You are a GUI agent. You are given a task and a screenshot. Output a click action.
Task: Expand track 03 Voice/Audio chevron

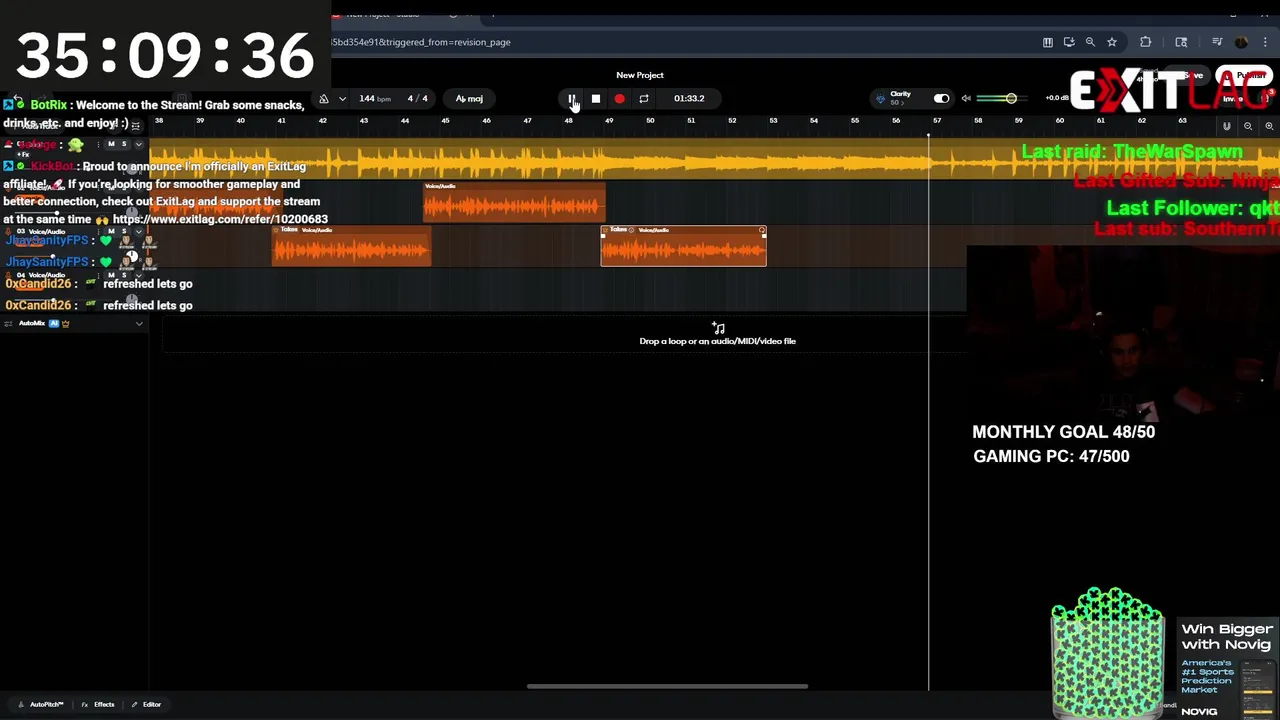point(140,232)
